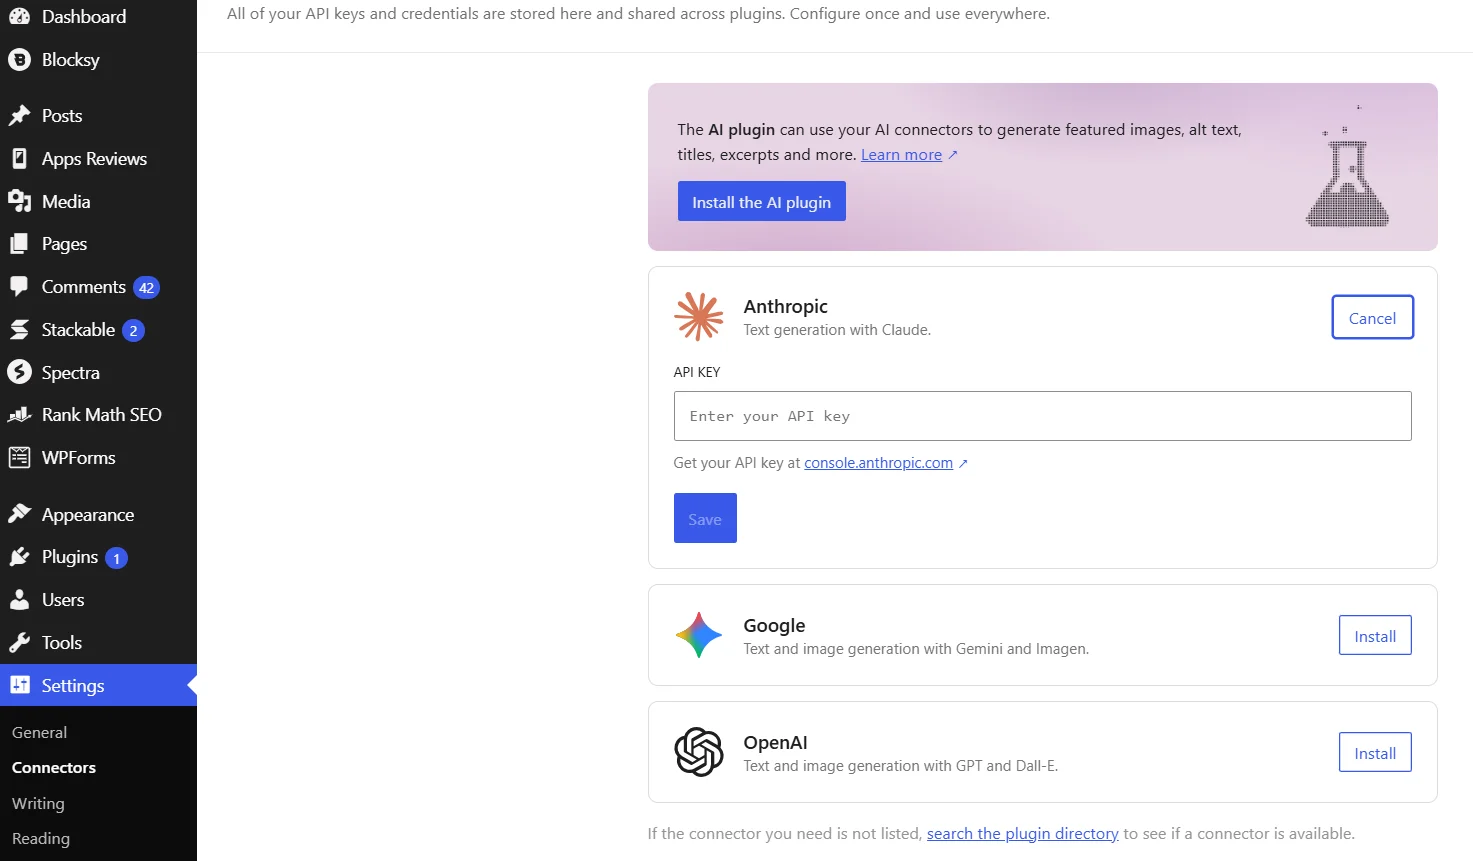Click the WPForms form icon
The image size is (1473, 861).
point(19,458)
